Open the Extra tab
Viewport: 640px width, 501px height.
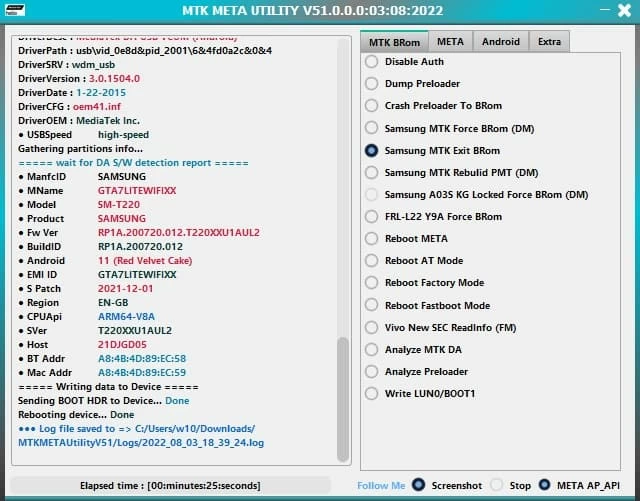tap(549, 41)
